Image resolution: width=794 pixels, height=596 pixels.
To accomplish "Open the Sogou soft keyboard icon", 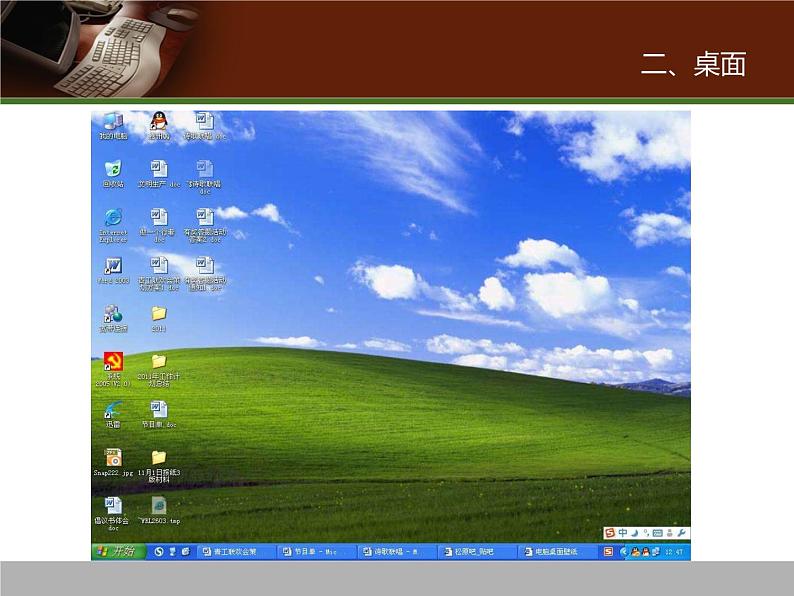I will click(658, 533).
